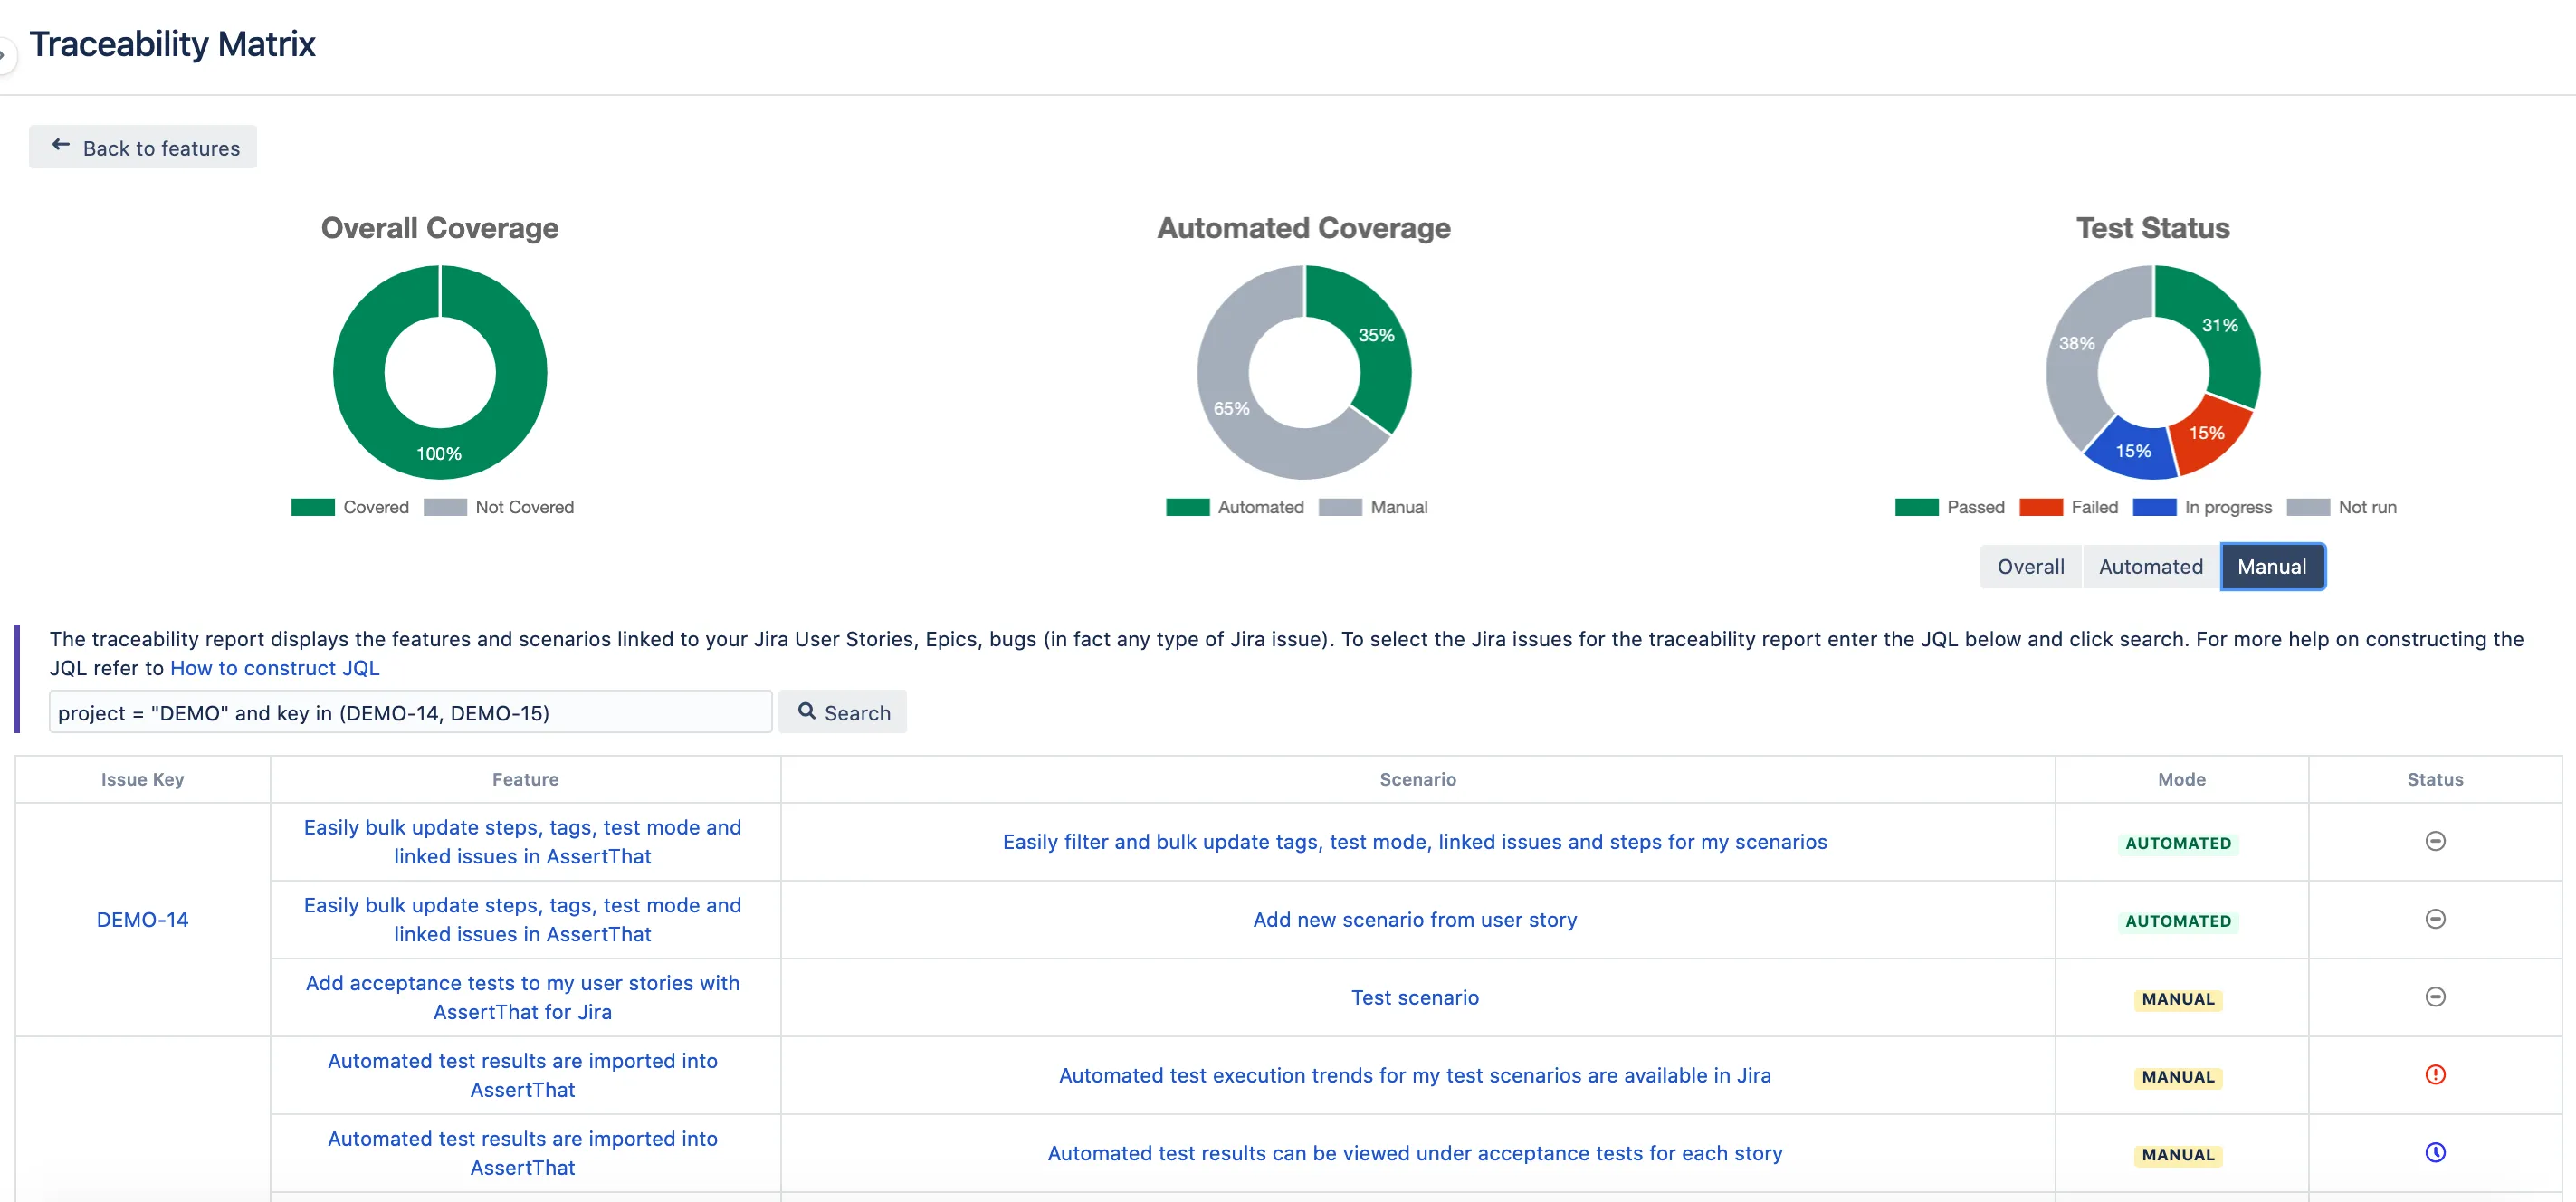Click the 15% Failed red chart segment
This screenshot has width=2576, height=1202.
2206,433
